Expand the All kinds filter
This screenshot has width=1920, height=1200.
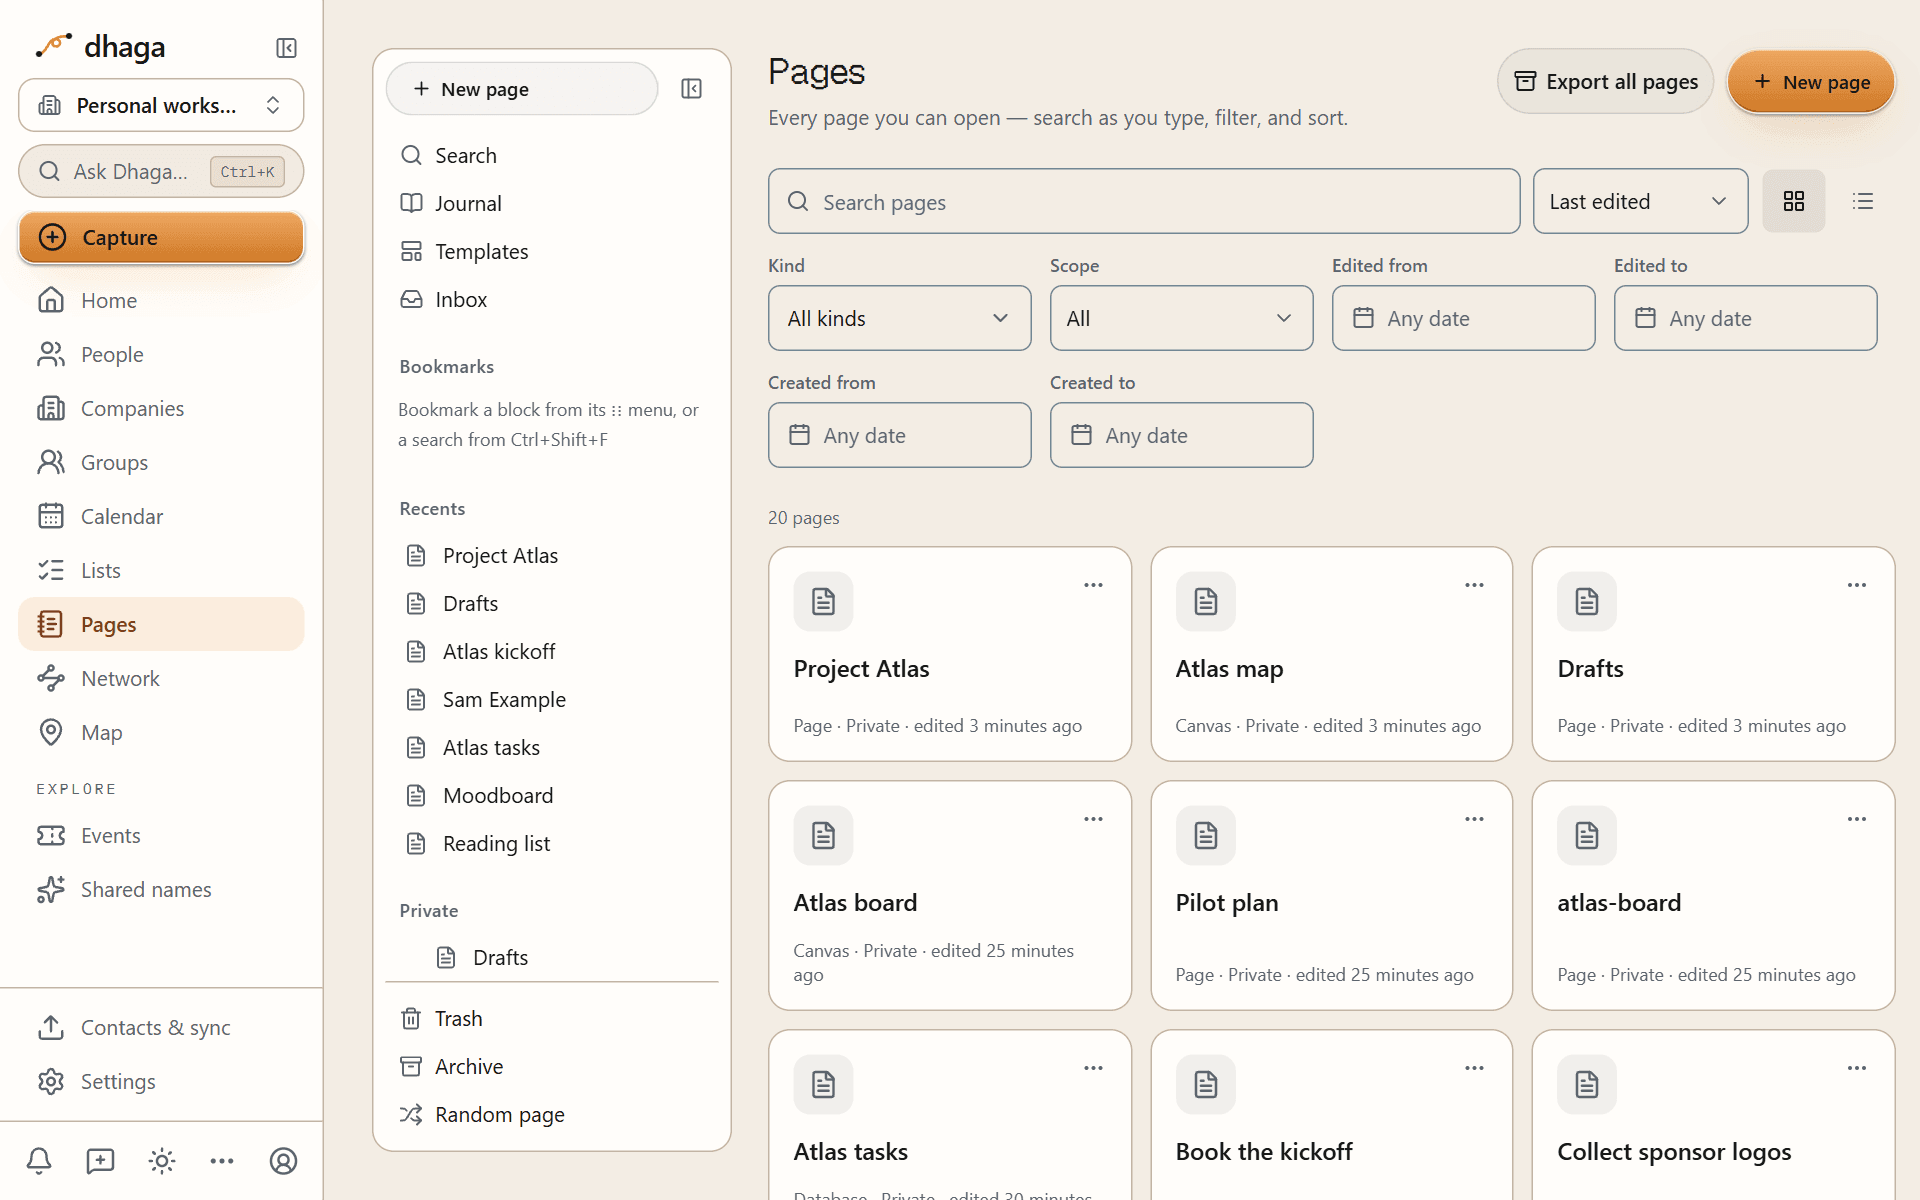click(x=899, y=318)
